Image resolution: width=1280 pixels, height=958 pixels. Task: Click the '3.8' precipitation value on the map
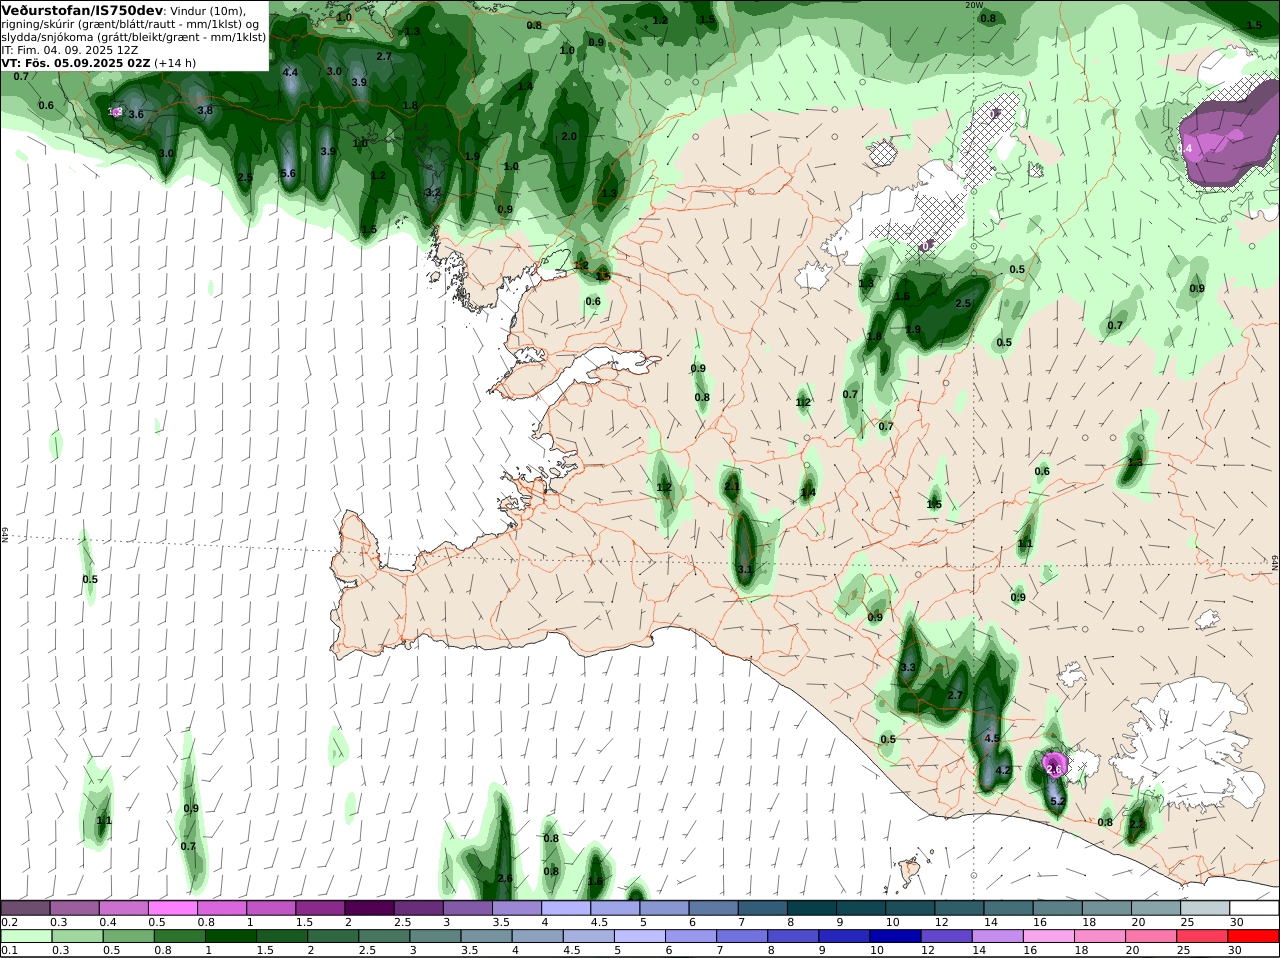click(x=205, y=110)
